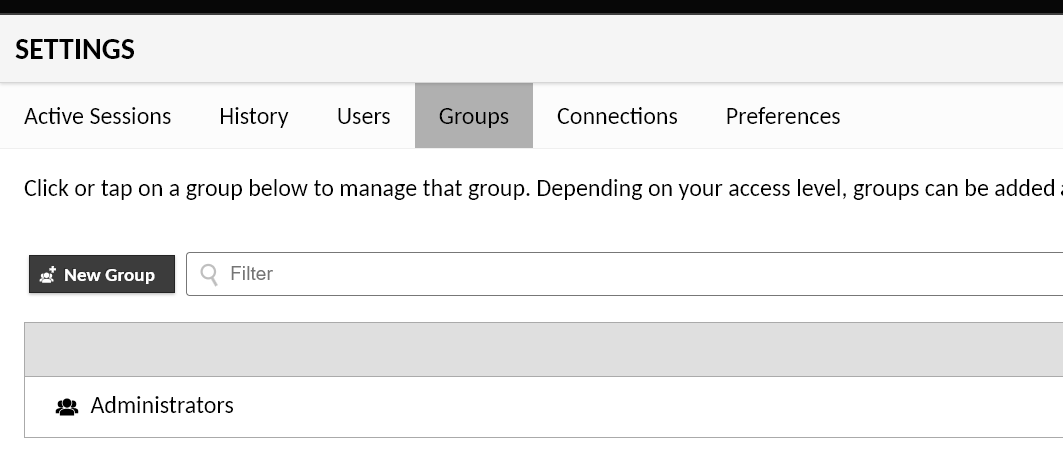Click the group management description text
The image size is (1063, 465).
pyautogui.click(x=543, y=188)
